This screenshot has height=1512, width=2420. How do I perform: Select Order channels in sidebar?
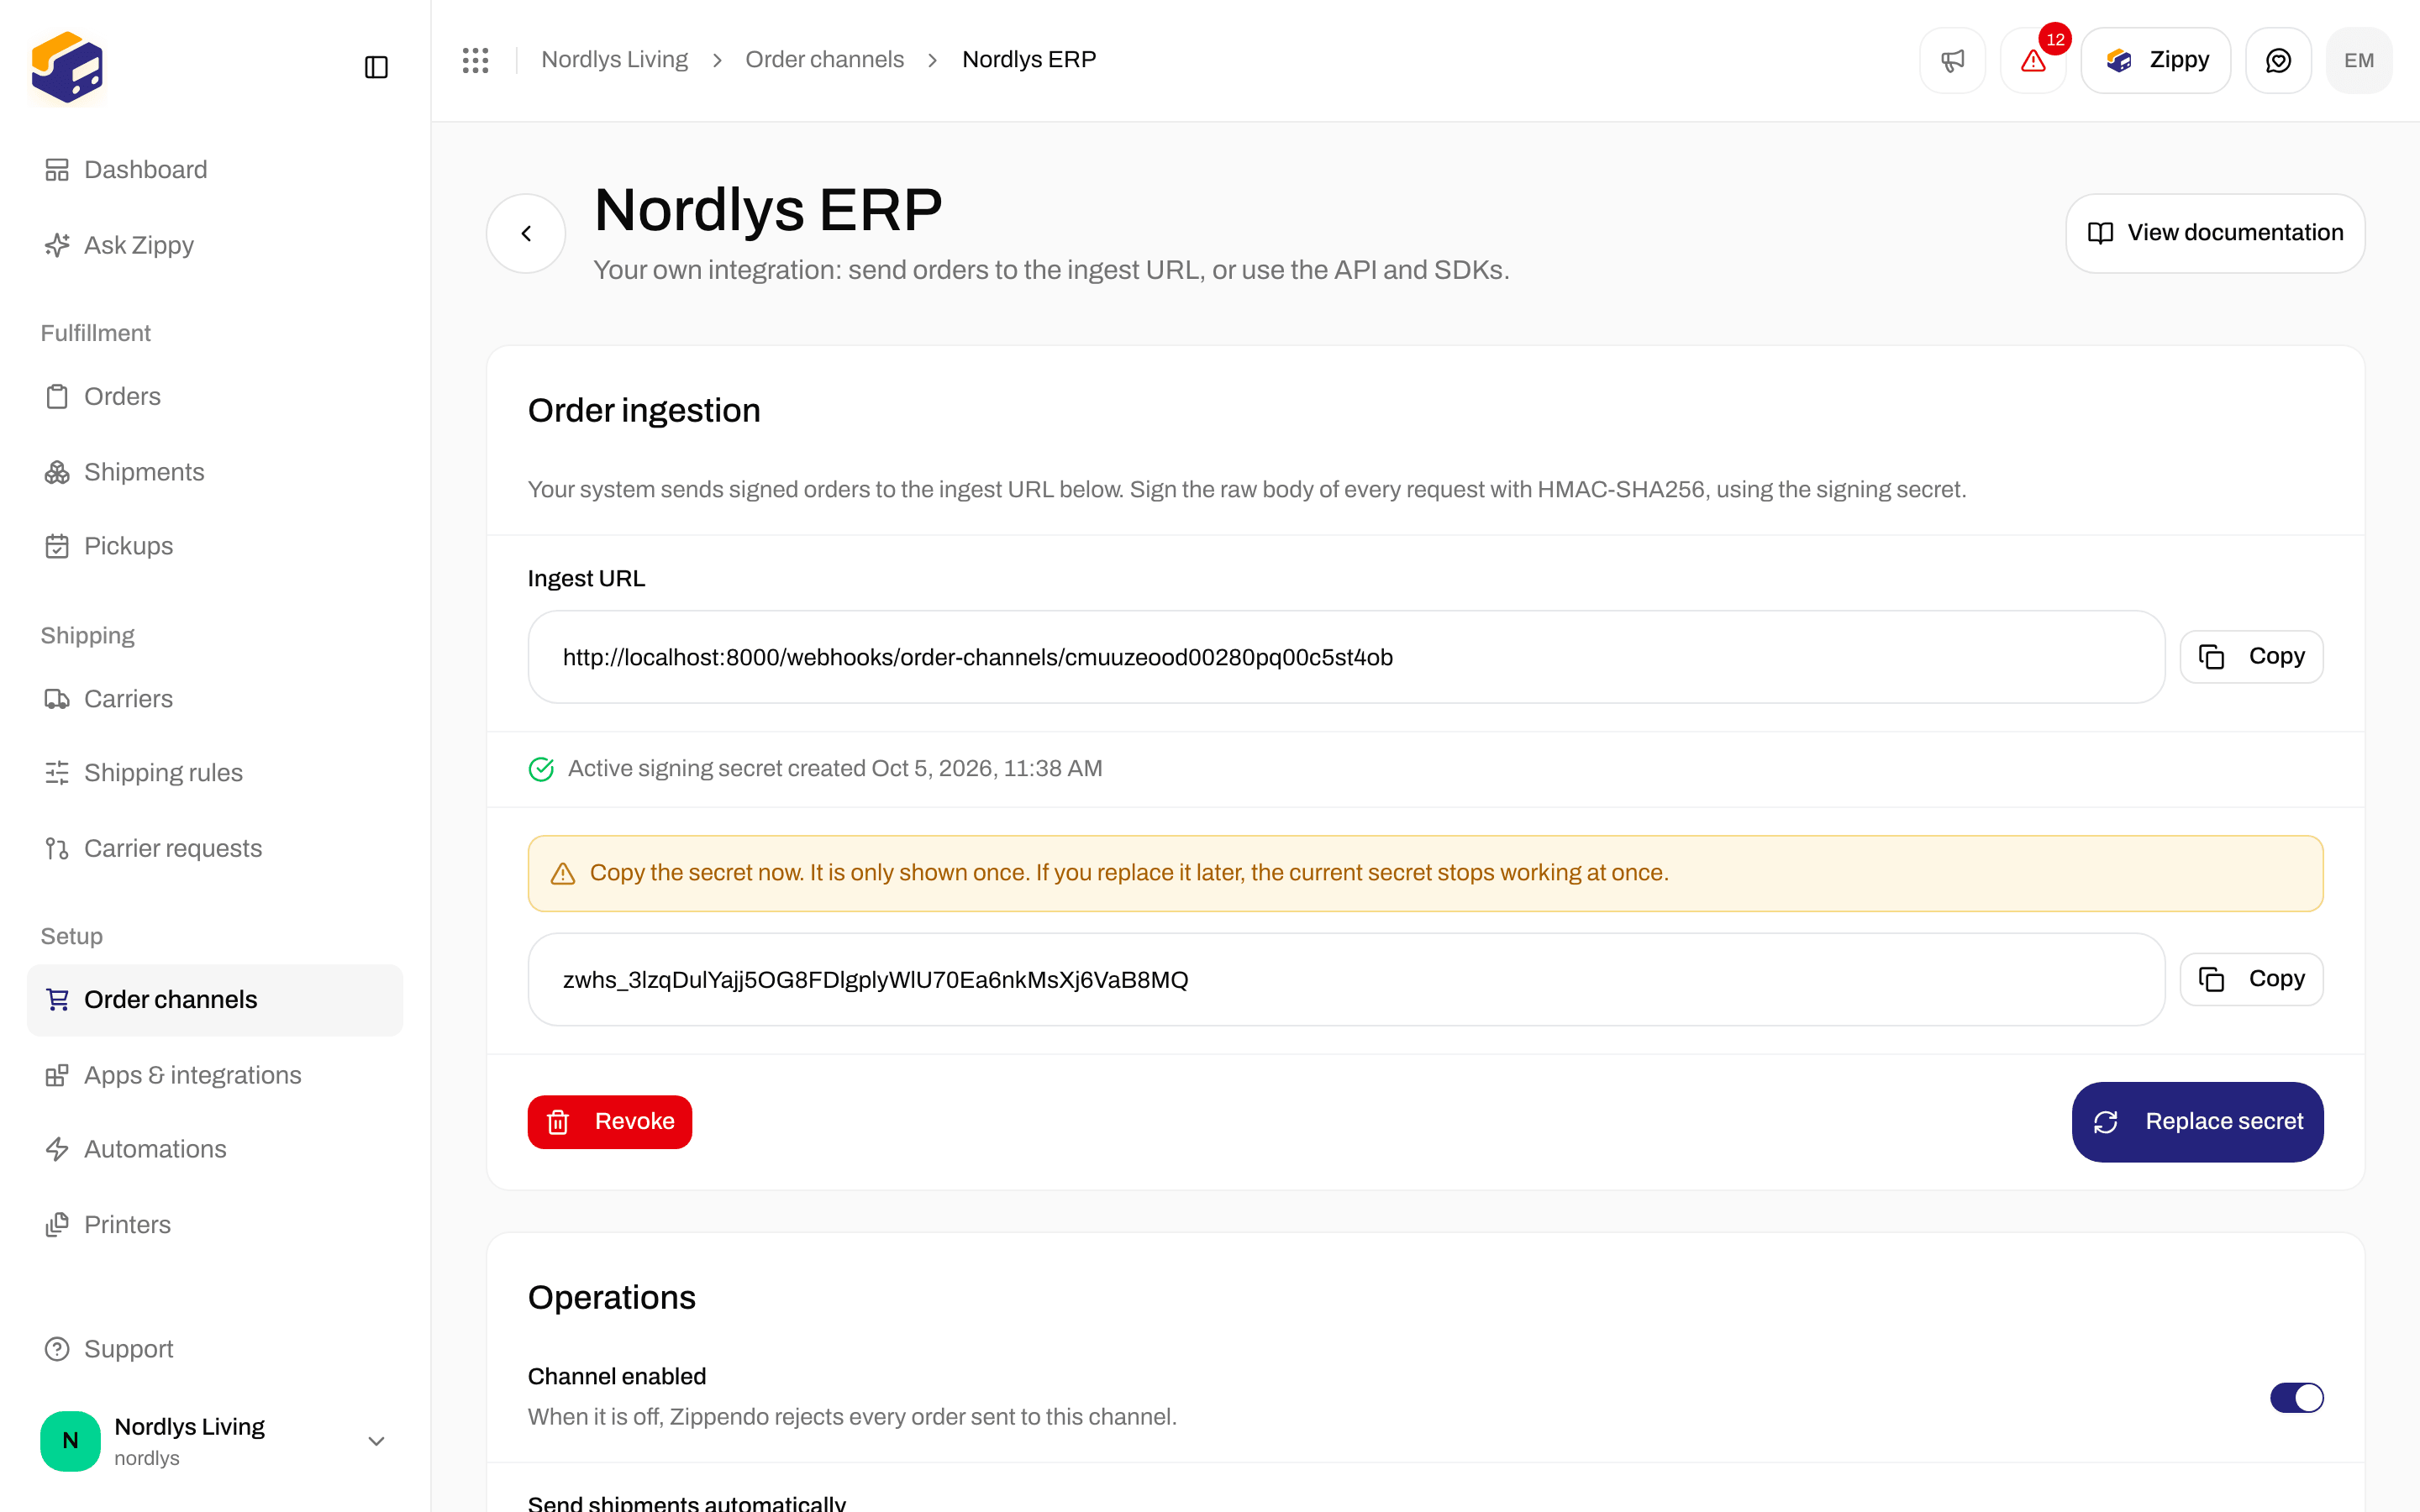point(215,1000)
